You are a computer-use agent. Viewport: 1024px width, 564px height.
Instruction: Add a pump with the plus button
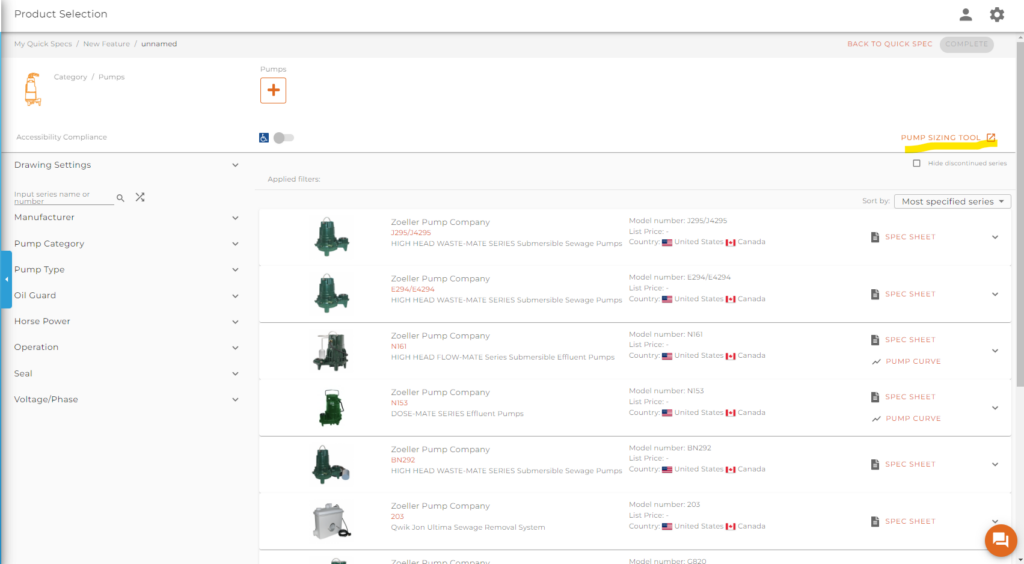click(273, 90)
